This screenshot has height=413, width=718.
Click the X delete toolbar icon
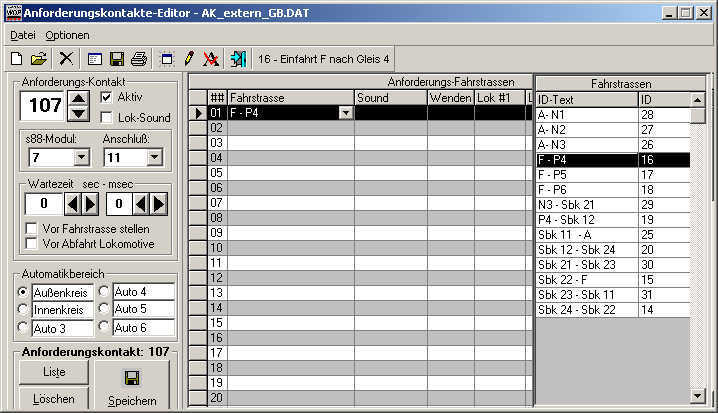pyautogui.click(x=66, y=59)
